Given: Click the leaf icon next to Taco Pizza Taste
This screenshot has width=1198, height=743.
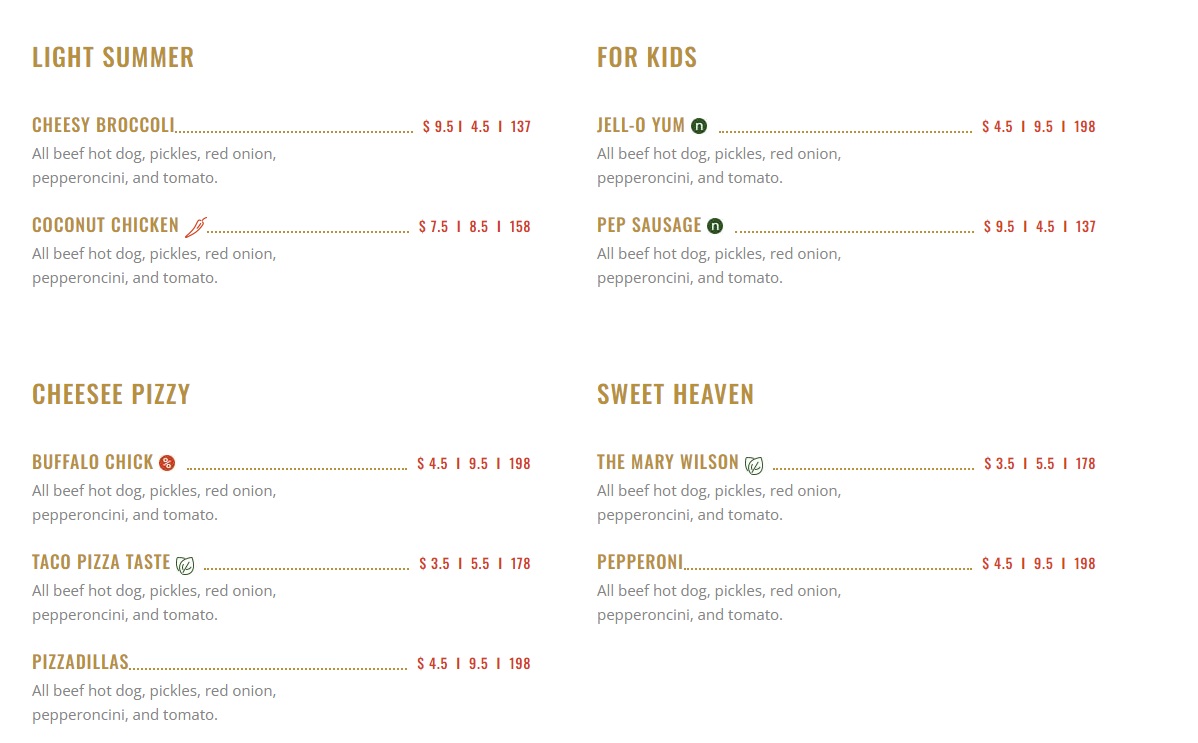Looking at the screenshot, I should click(x=185, y=565).
